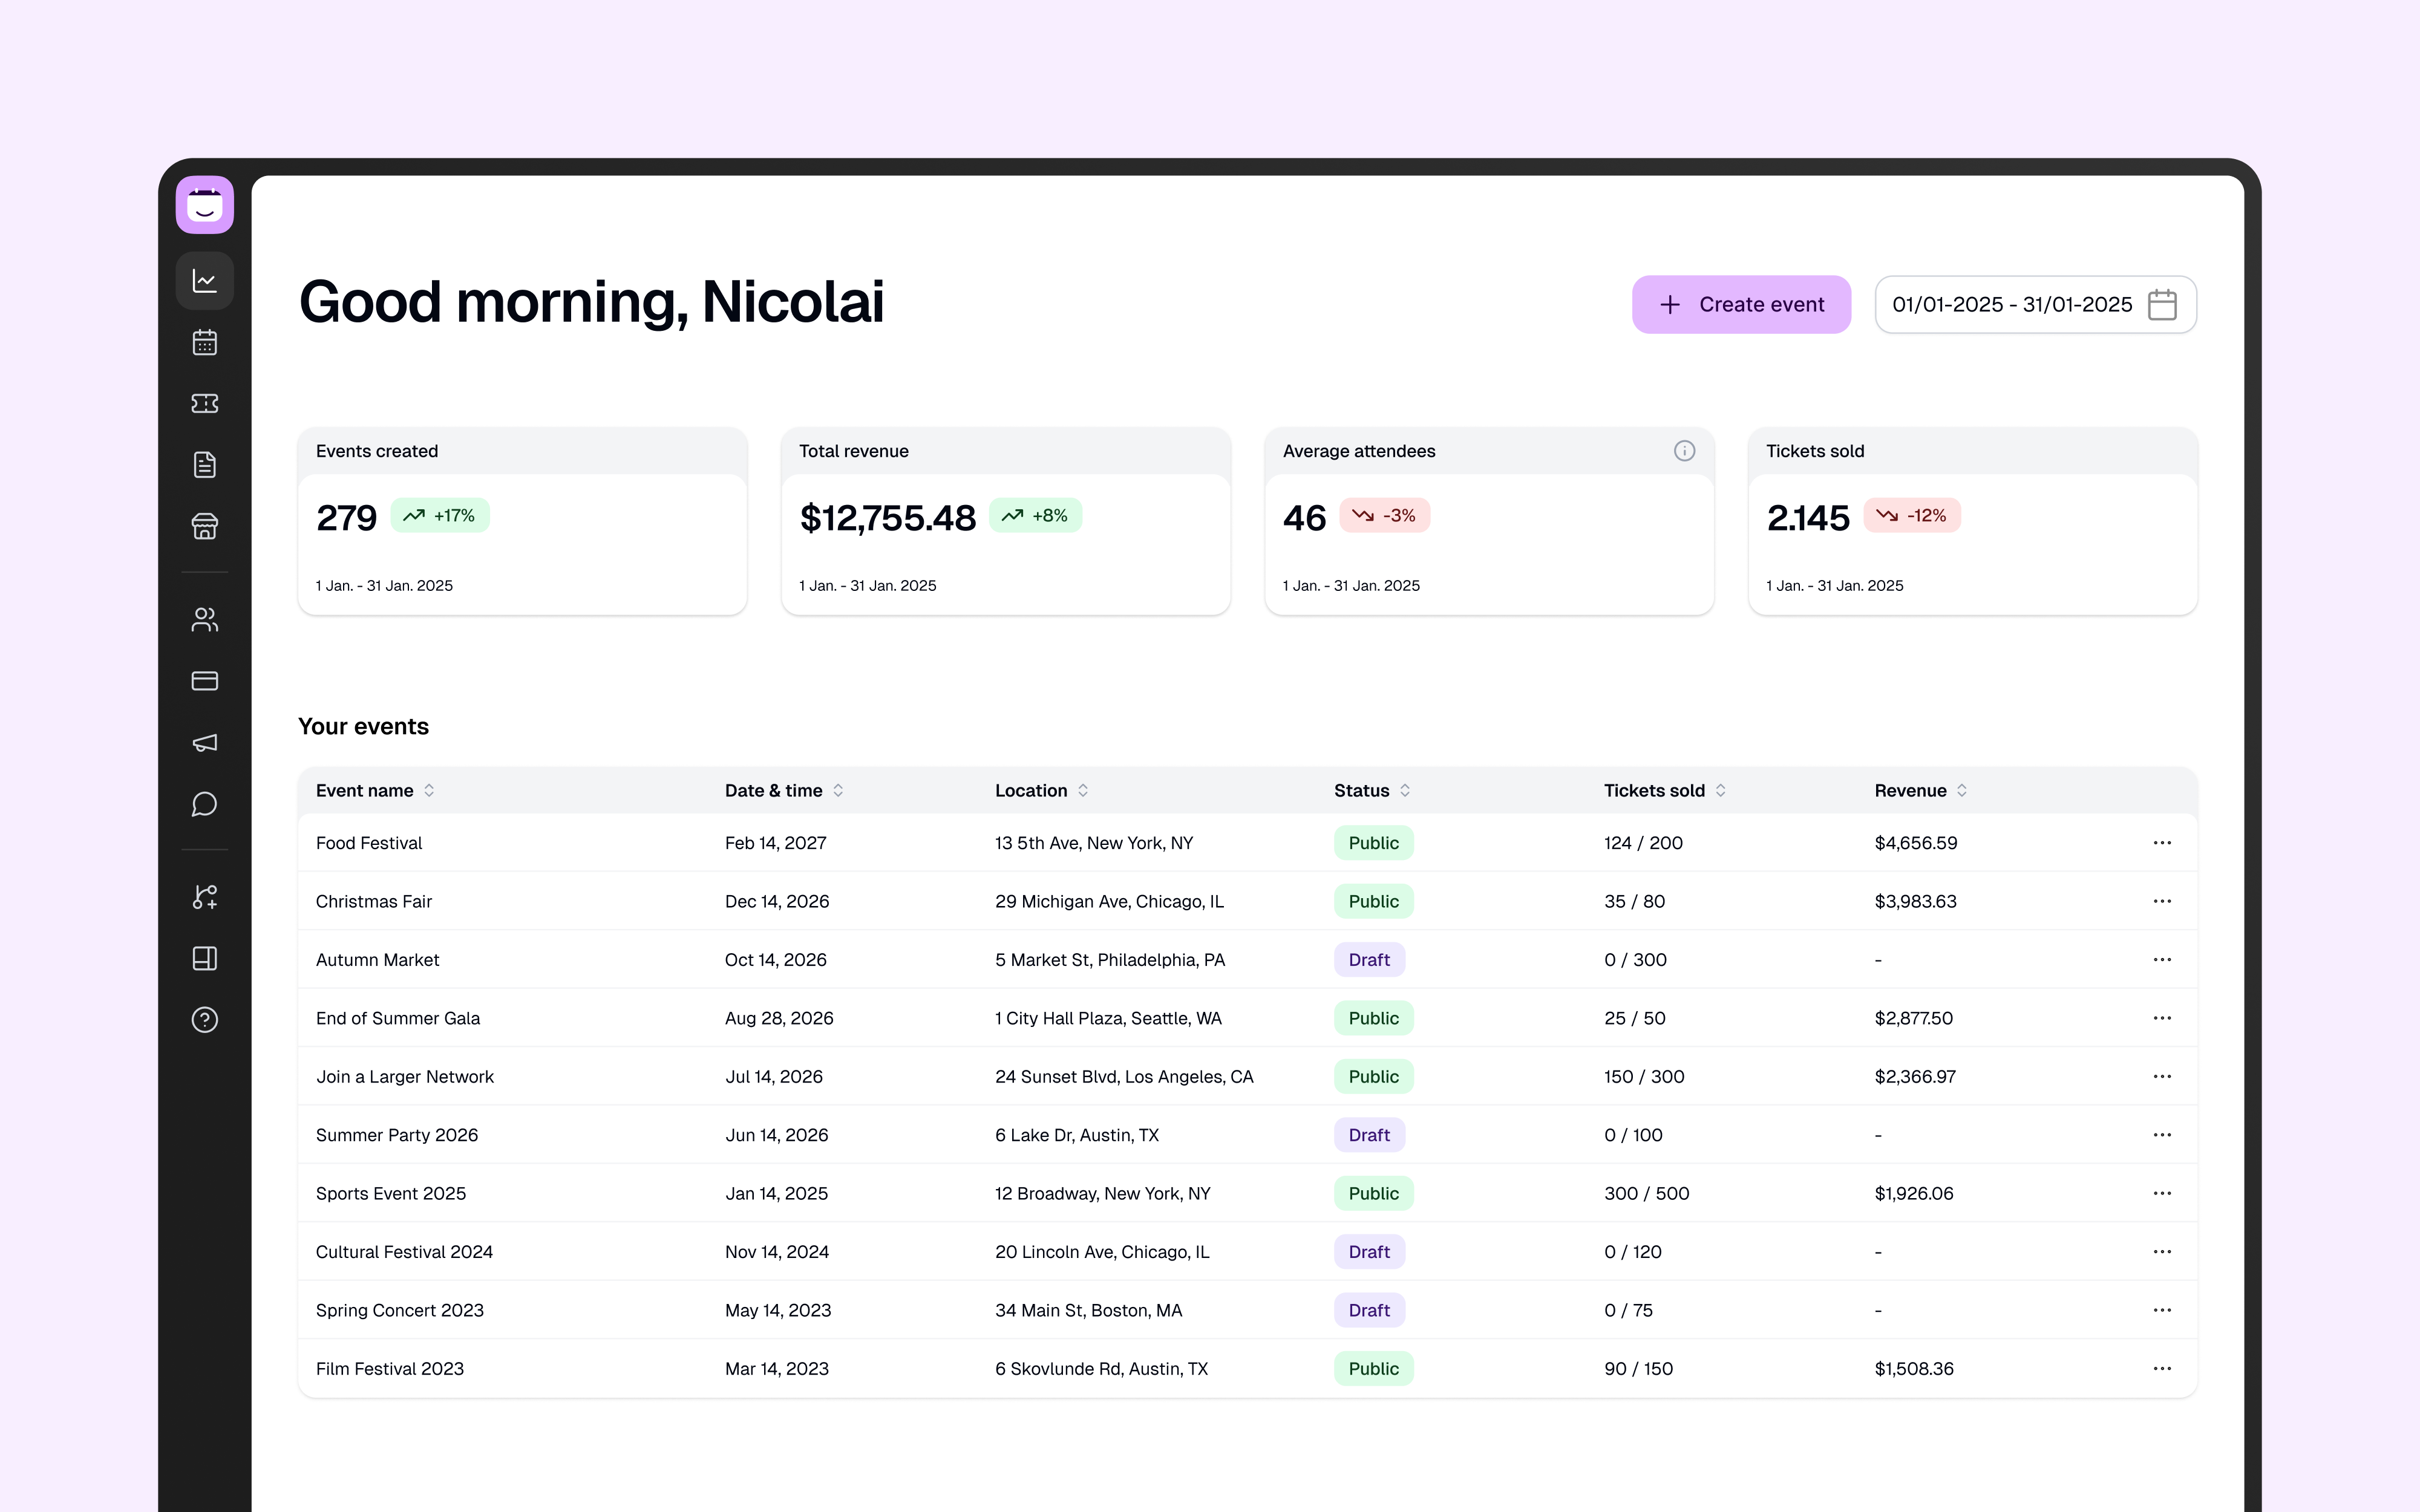Click the Draft badge for Summer Party 2026

tap(1369, 1135)
